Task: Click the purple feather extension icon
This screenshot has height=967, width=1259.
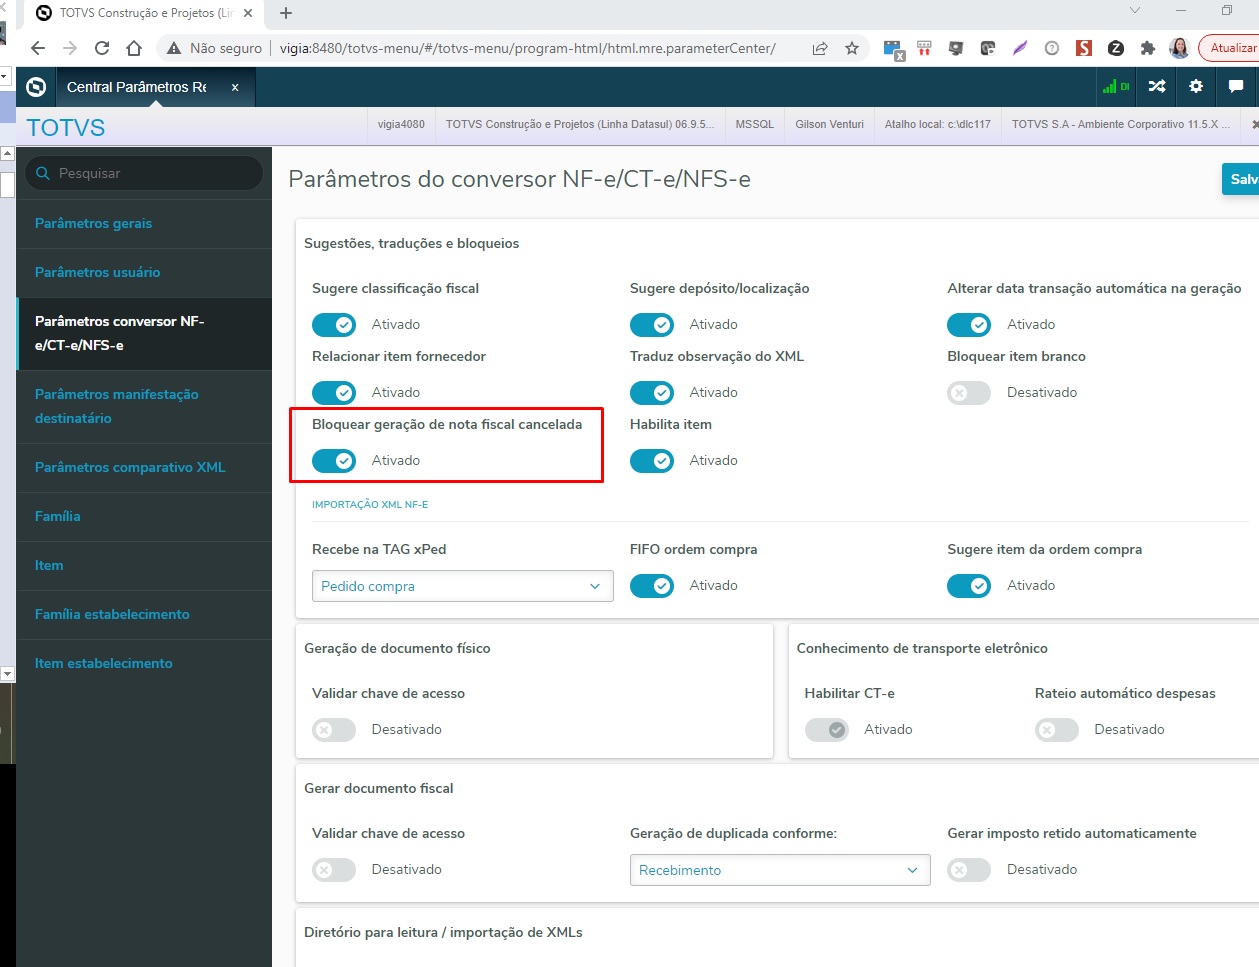Action: point(1020,48)
